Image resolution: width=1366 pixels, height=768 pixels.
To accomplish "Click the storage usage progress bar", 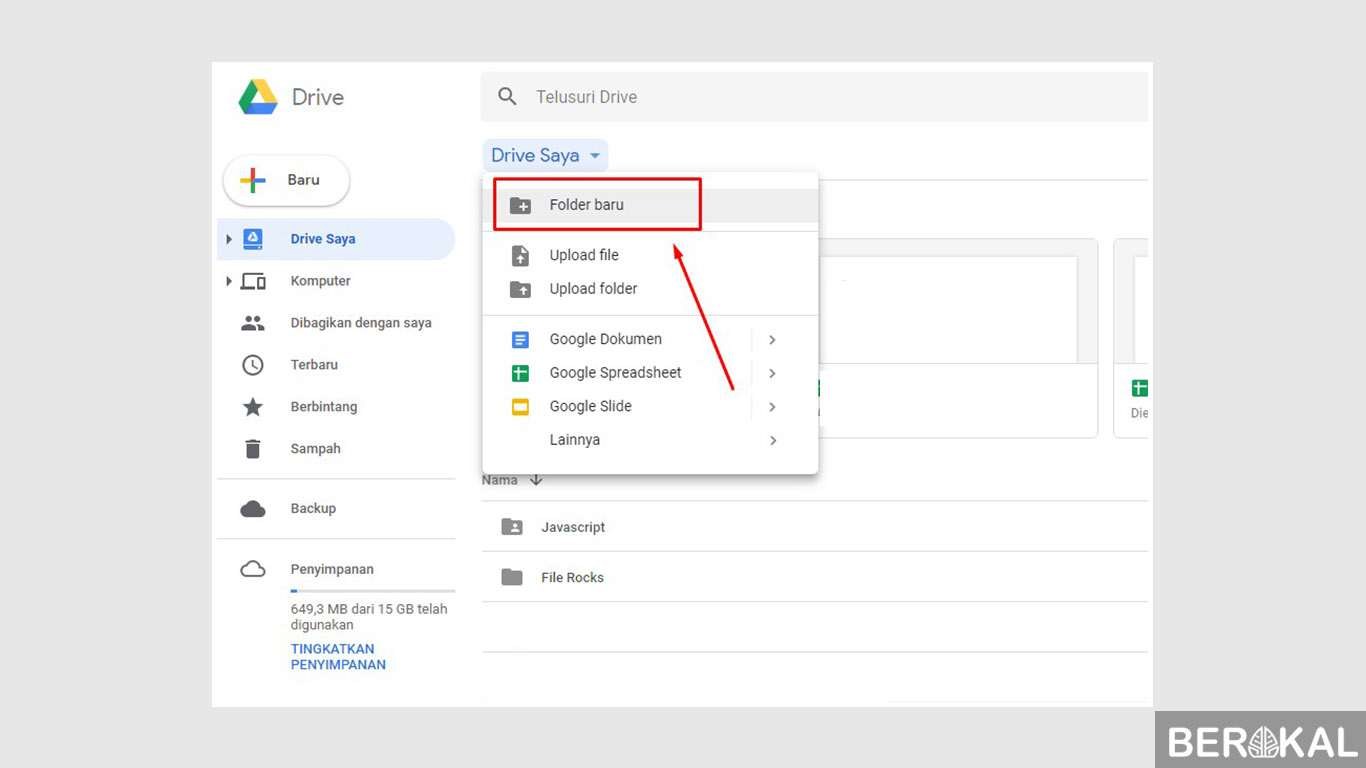I will (372, 591).
